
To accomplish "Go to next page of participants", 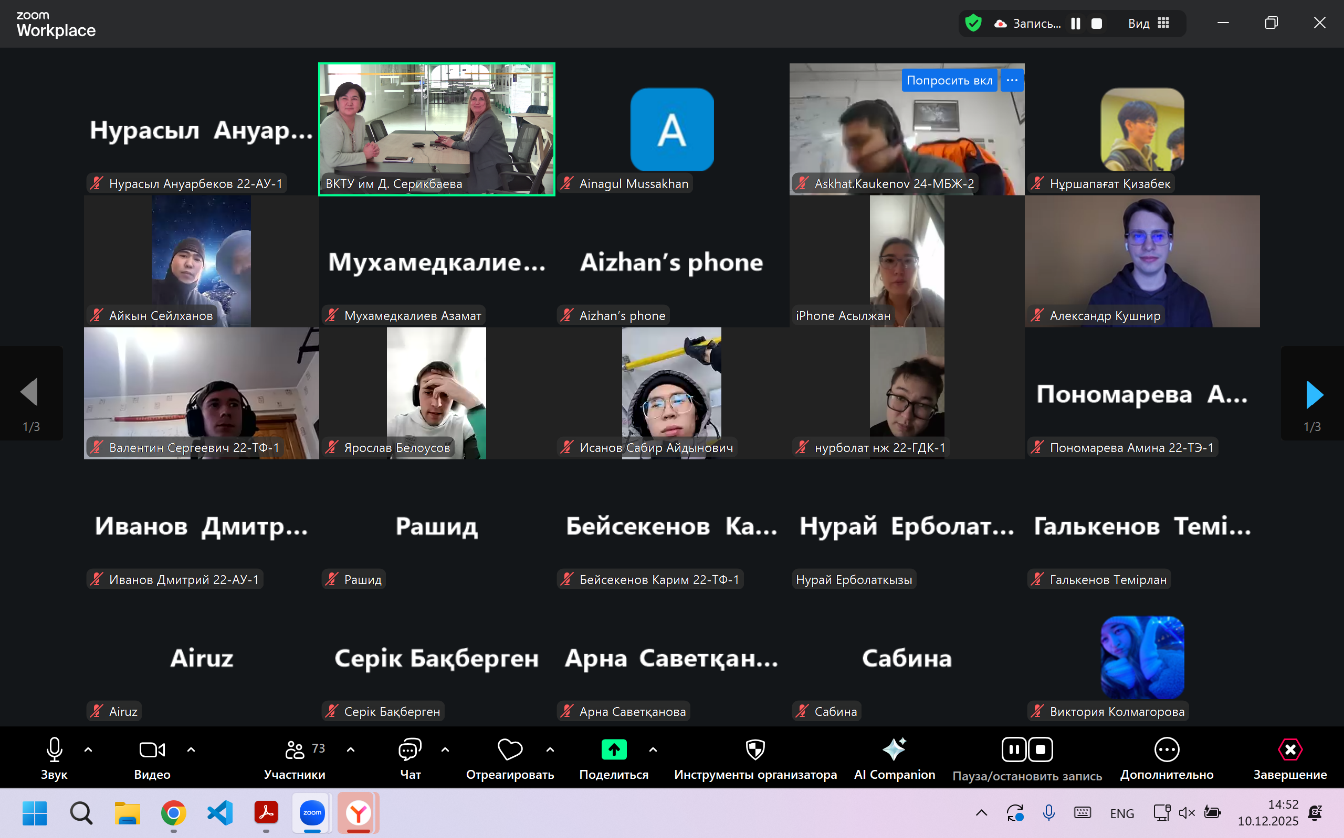I will tap(1314, 394).
